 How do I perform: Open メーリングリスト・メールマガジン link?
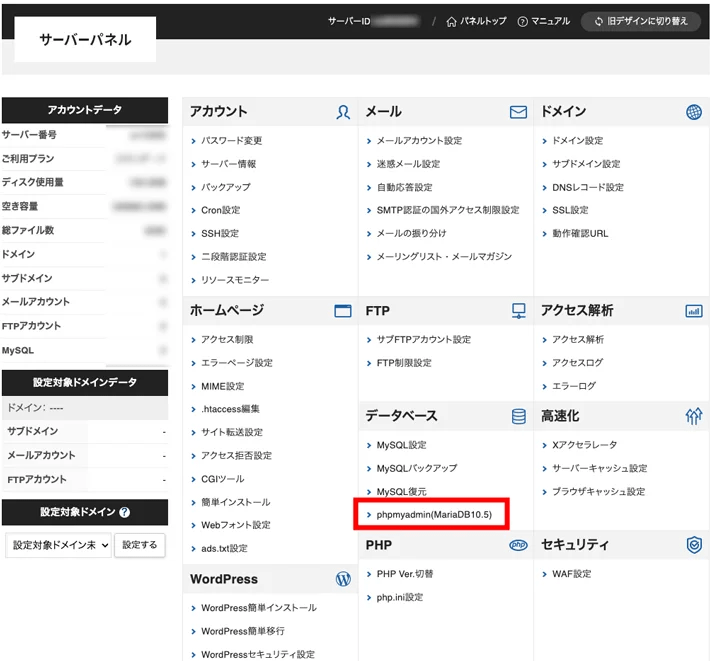(444, 257)
